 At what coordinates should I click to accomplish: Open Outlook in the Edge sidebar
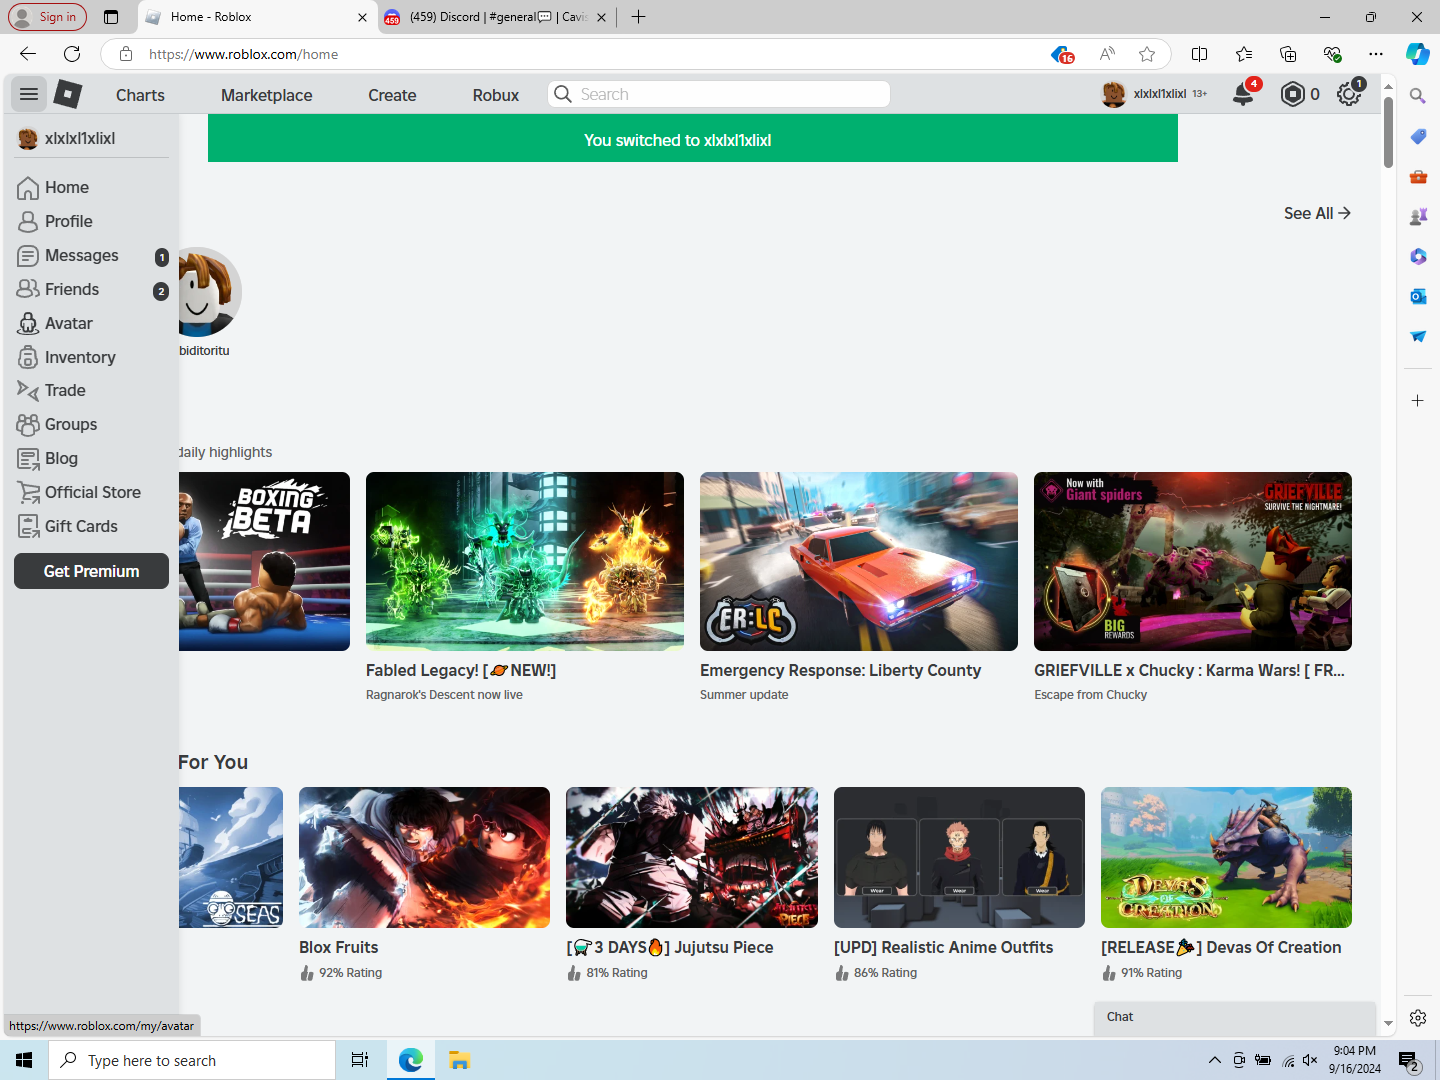click(x=1418, y=296)
